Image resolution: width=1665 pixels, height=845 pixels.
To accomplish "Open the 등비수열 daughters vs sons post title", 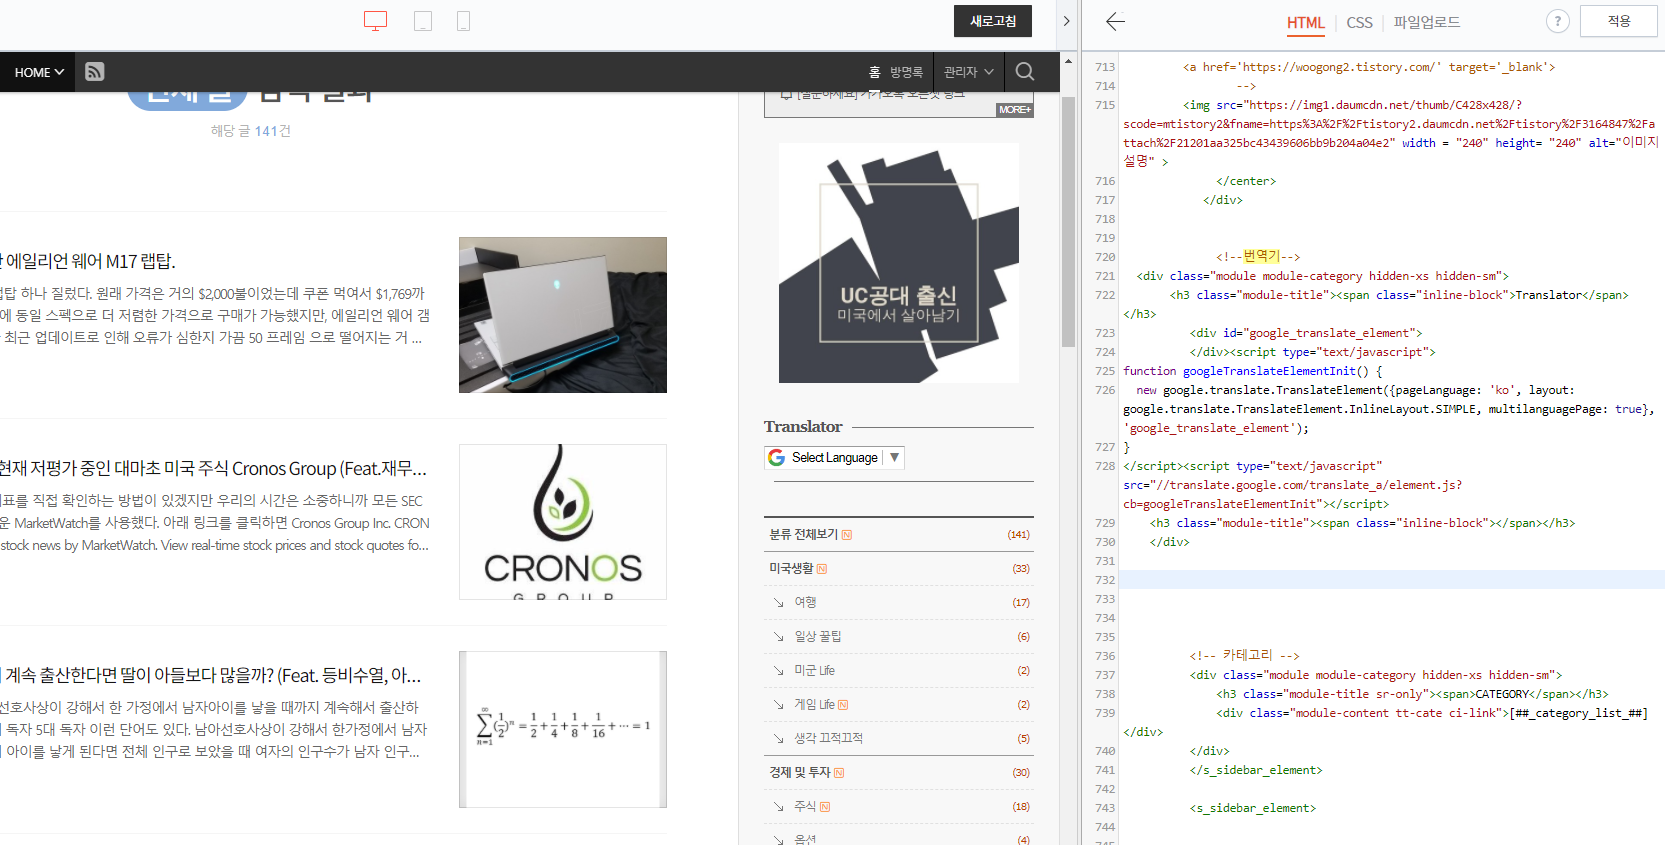I will pos(211,675).
